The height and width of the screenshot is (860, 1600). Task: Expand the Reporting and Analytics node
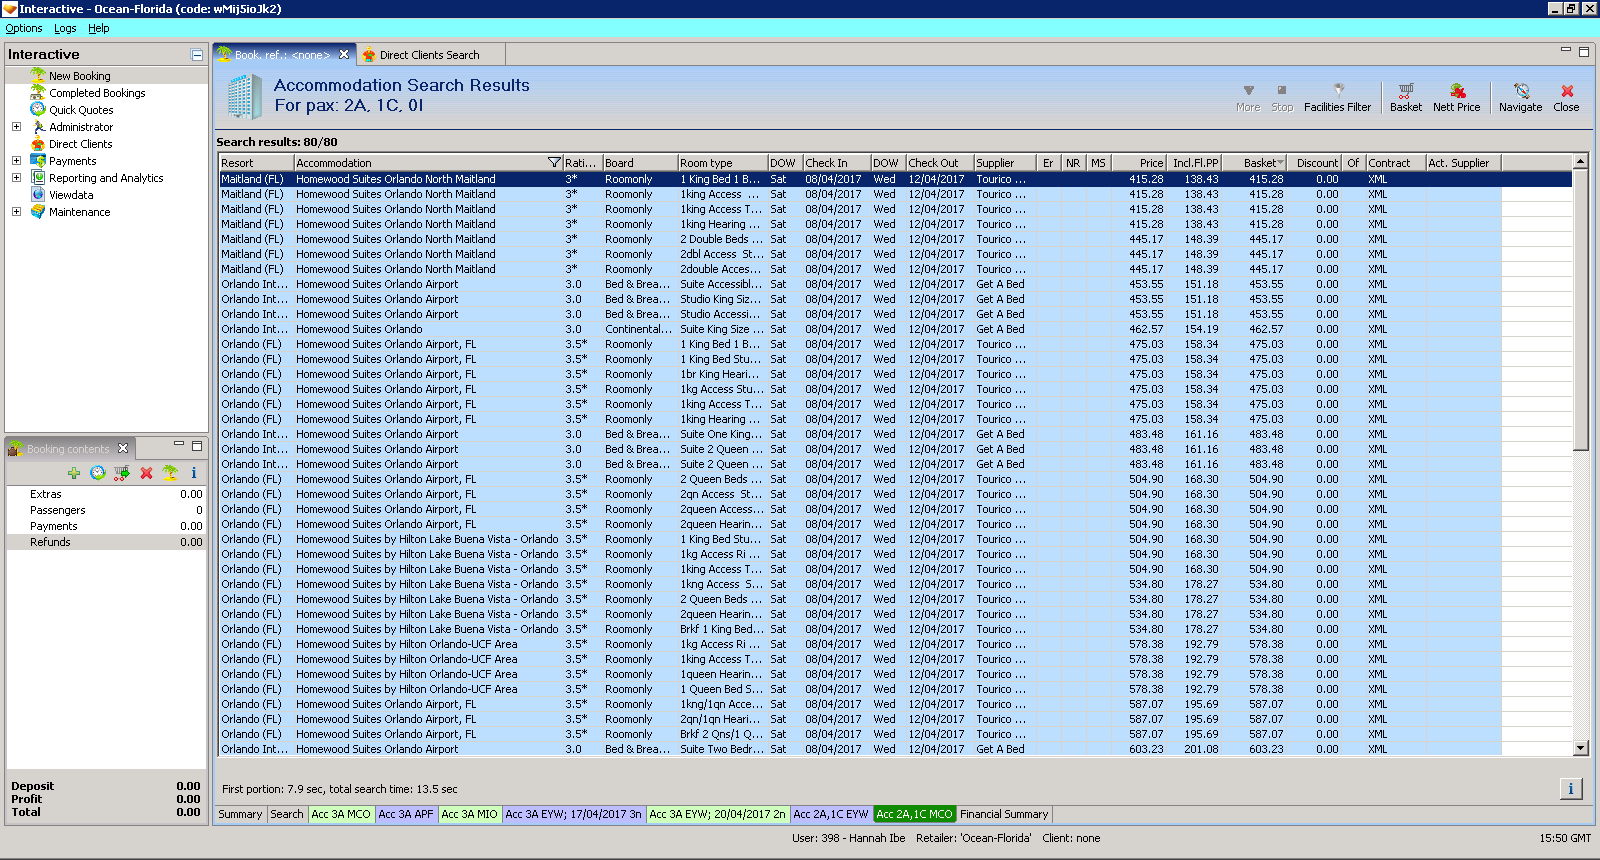pyautogui.click(x=16, y=178)
